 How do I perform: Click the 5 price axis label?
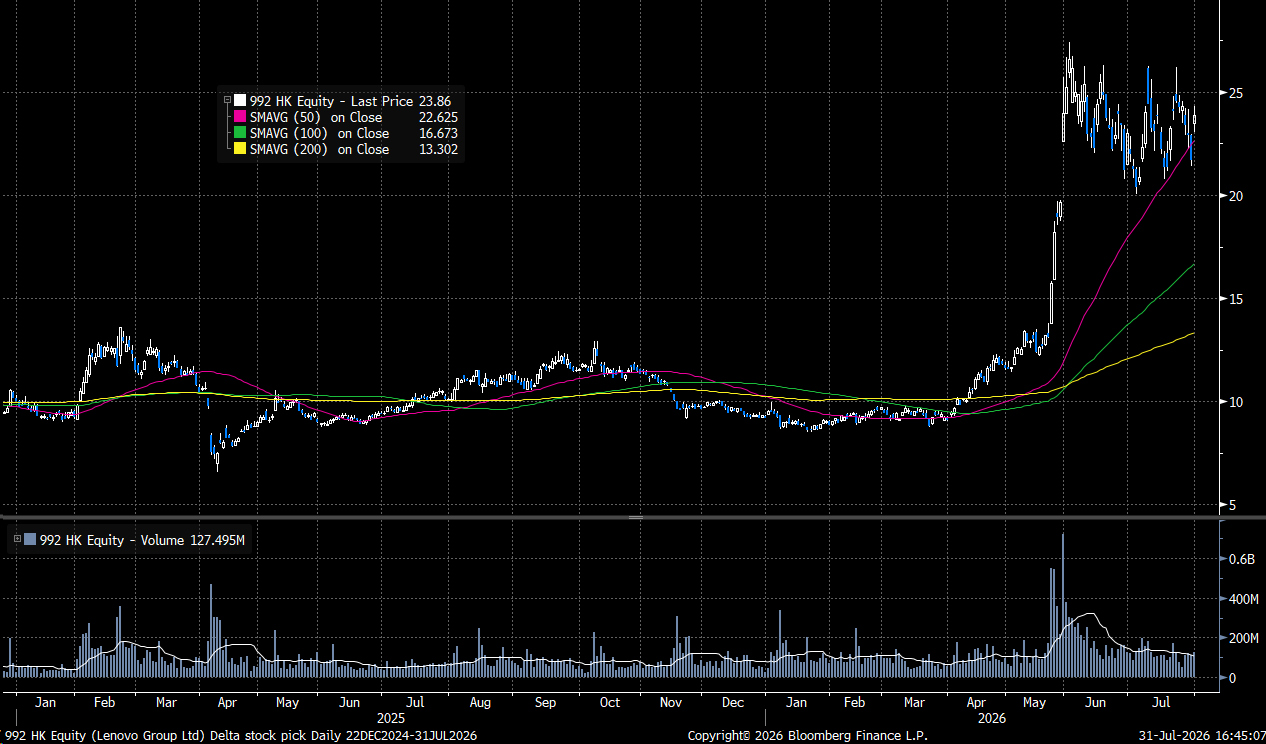click(1232, 505)
